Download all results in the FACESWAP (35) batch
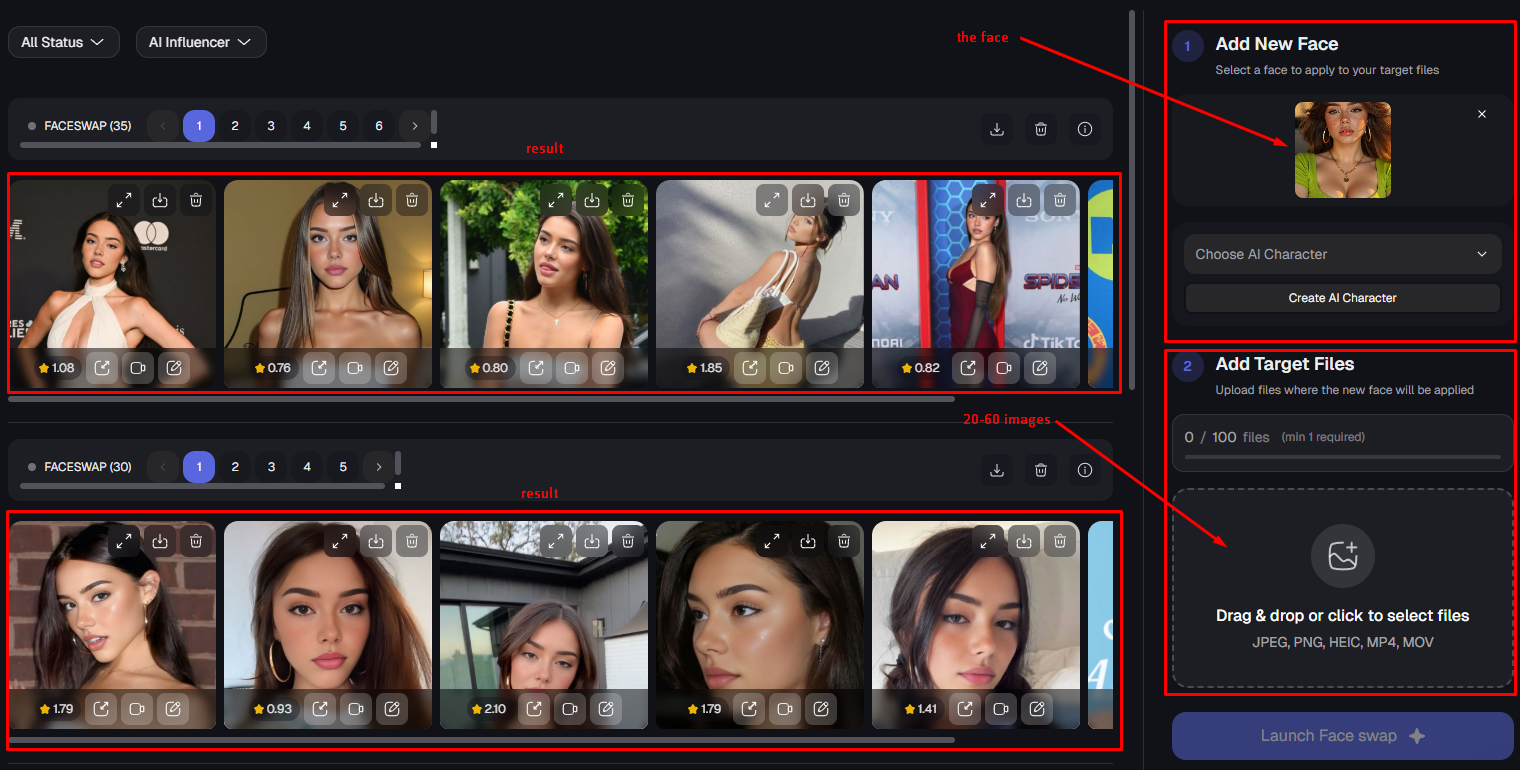Image resolution: width=1520 pixels, height=770 pixels. pyautogui.click(x=996, y=129)
